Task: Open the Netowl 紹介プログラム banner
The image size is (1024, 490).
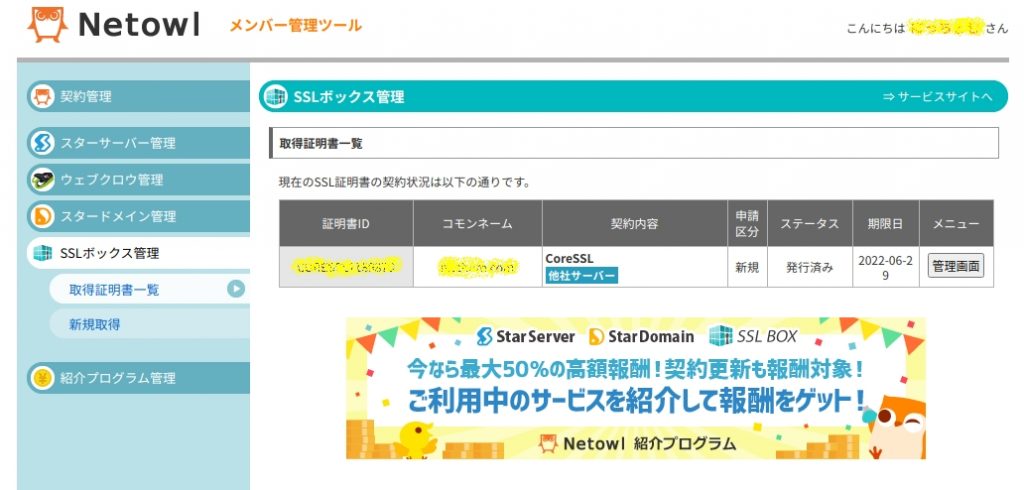Action: click(635, 388)
